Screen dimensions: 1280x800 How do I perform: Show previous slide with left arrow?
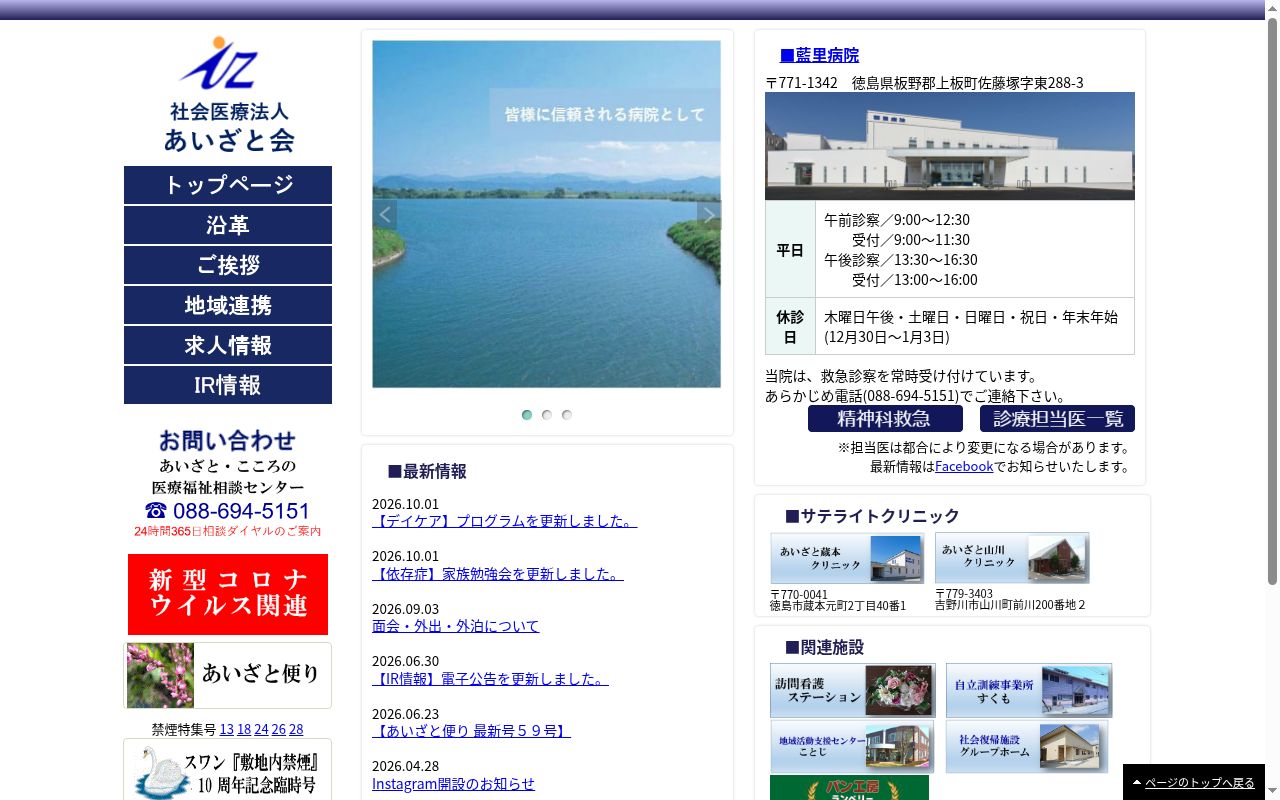pos(385,214)
